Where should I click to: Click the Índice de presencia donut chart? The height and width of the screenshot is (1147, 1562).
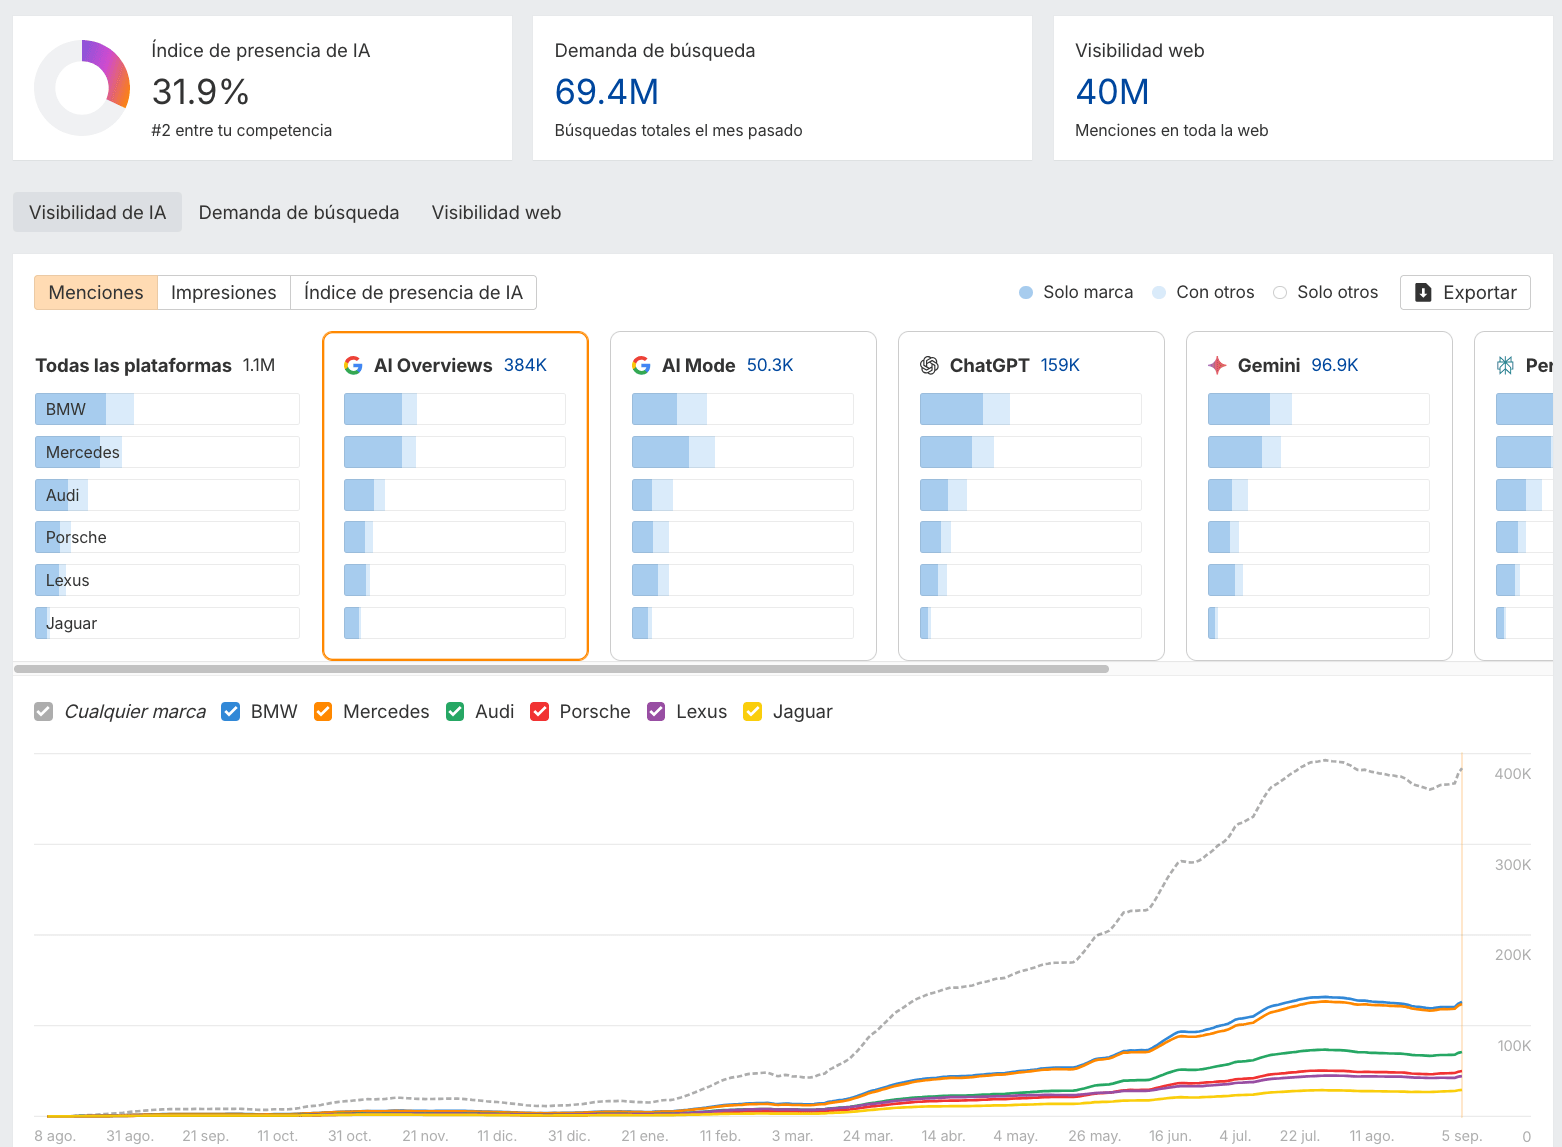(x=82, y=87)
